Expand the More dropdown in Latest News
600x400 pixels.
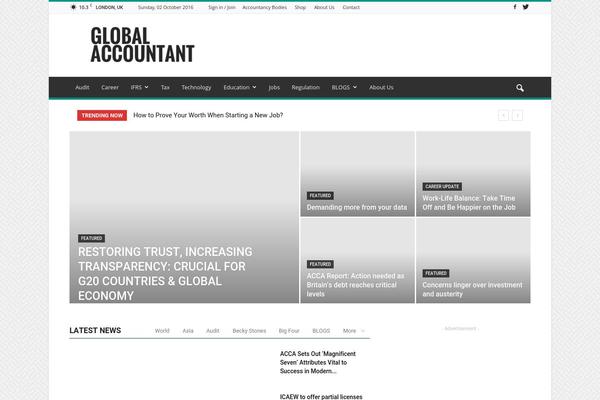354,331
